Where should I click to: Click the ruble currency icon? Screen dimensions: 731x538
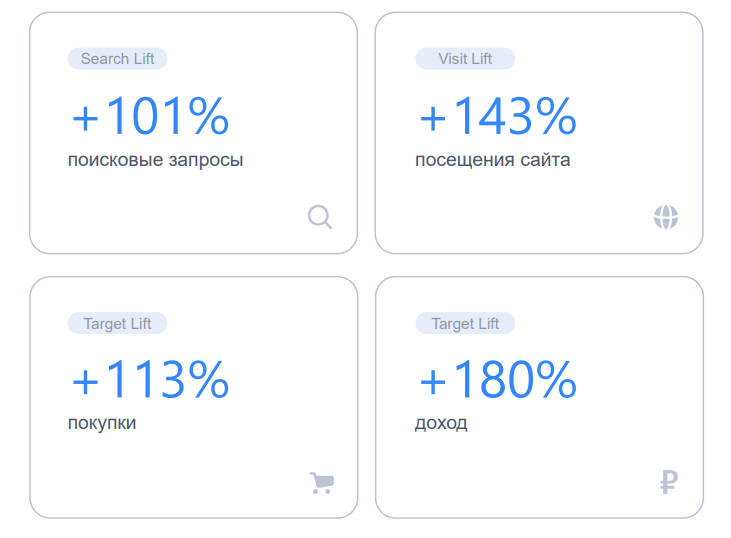[x=669, y=484]
